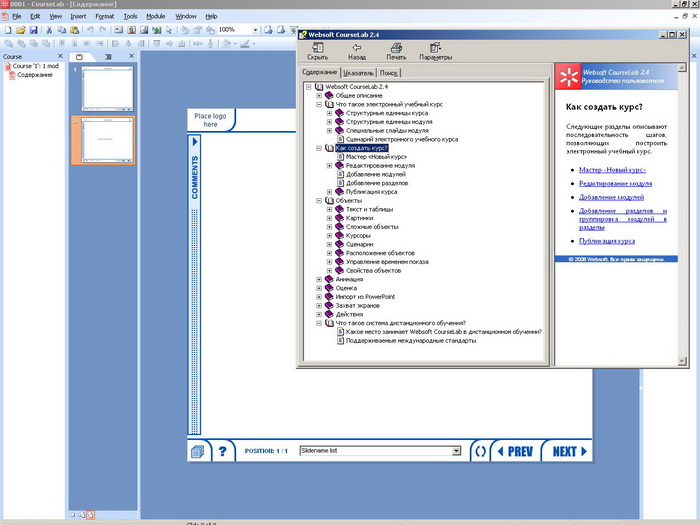The width and height of the screenshot is (700, 525).
Task: Collapse Что такое электронный учебный курс node
Action: 319,104
